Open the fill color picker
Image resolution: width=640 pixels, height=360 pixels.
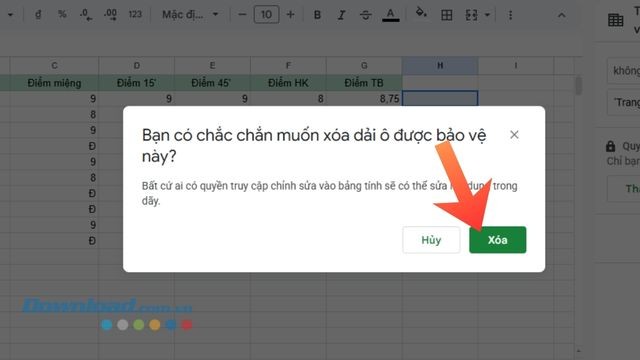(x=421, y=13)
